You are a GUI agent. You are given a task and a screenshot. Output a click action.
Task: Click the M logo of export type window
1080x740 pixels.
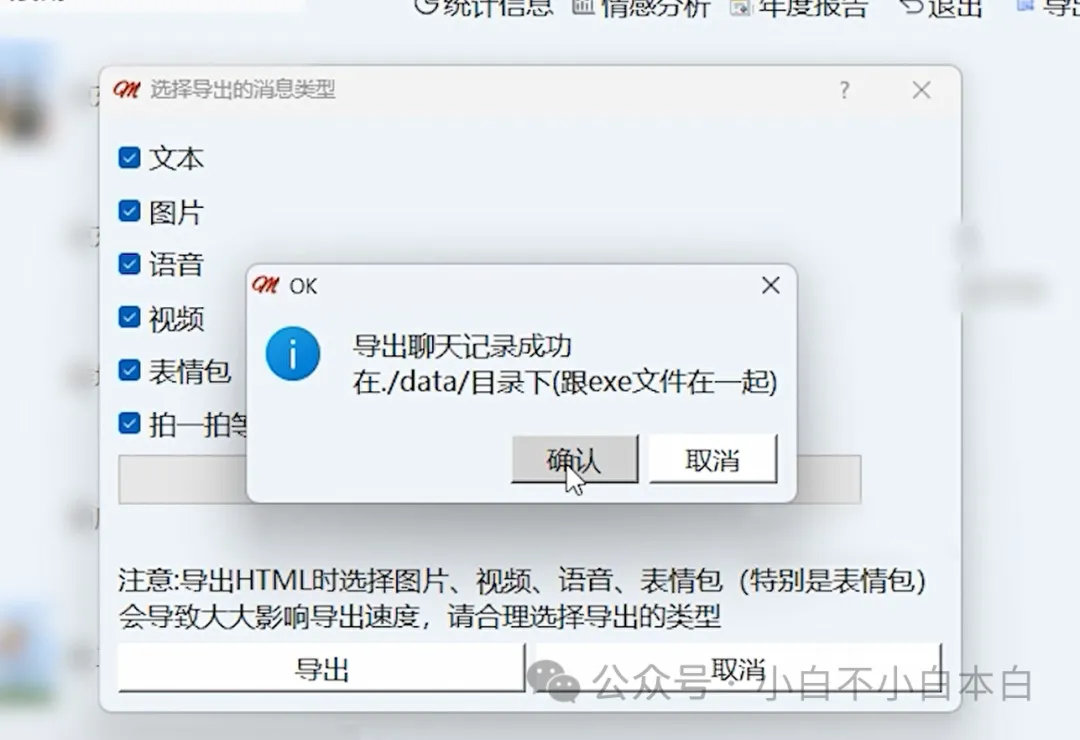127,89
